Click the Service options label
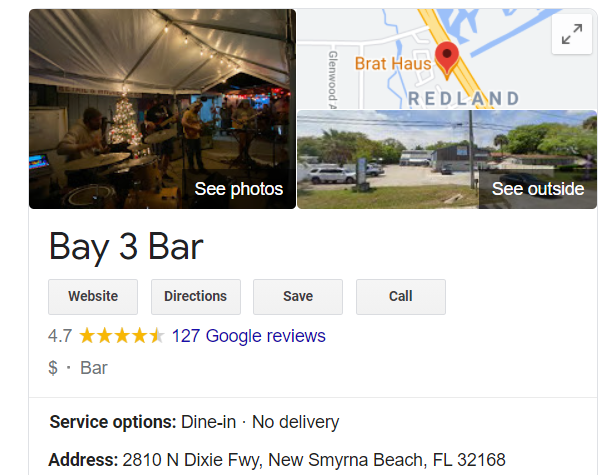Image resolution: width=604 pixels, height=475 pixels. [112, 422]
